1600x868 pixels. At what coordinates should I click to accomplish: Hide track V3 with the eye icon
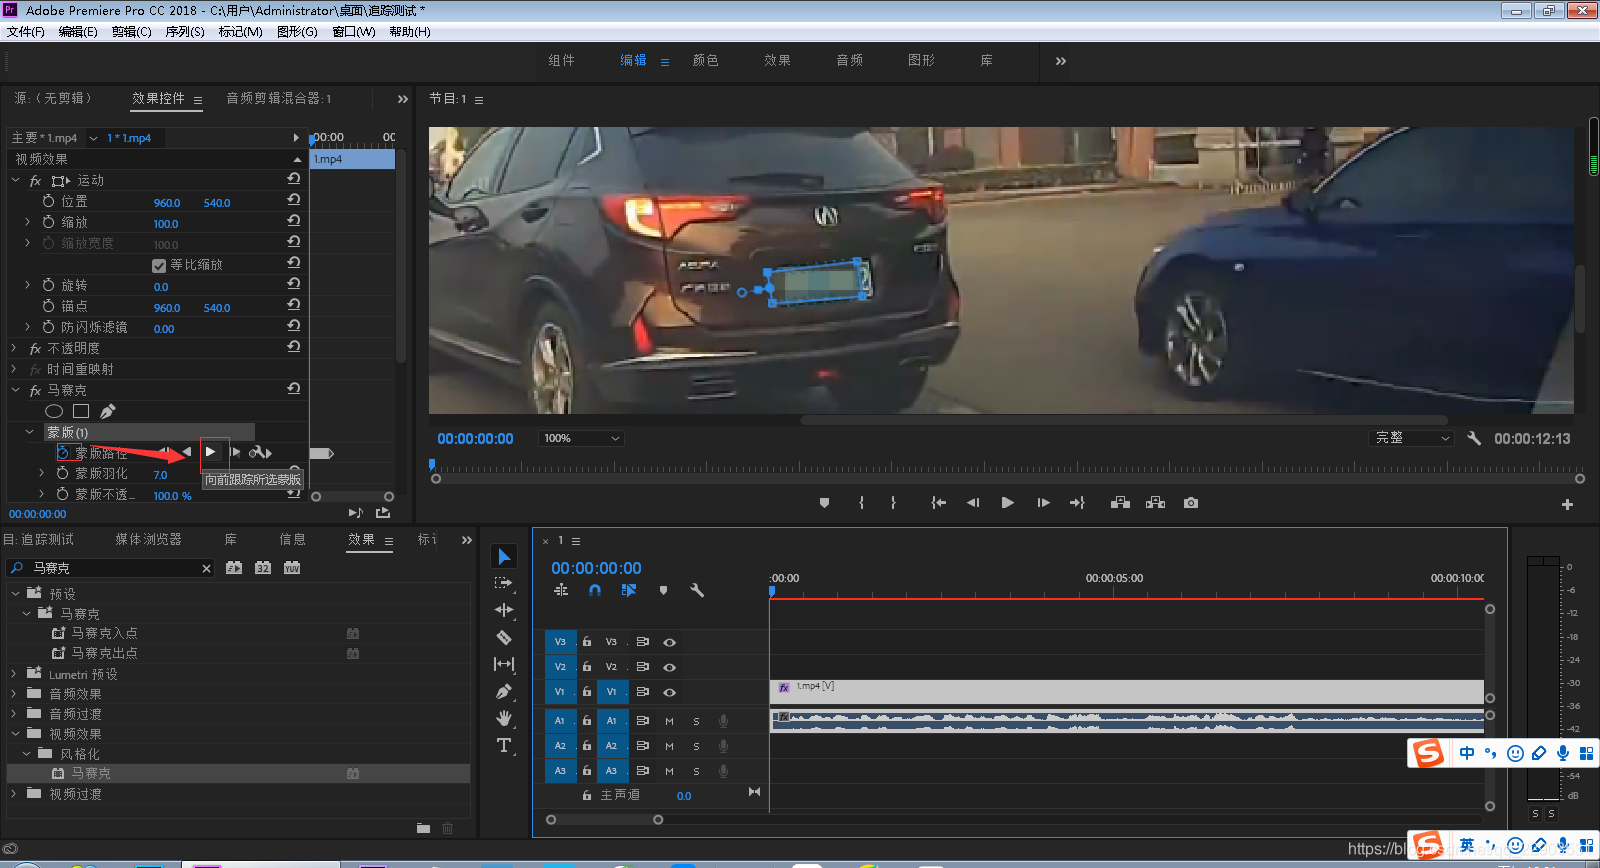click(x=670, y=642)
